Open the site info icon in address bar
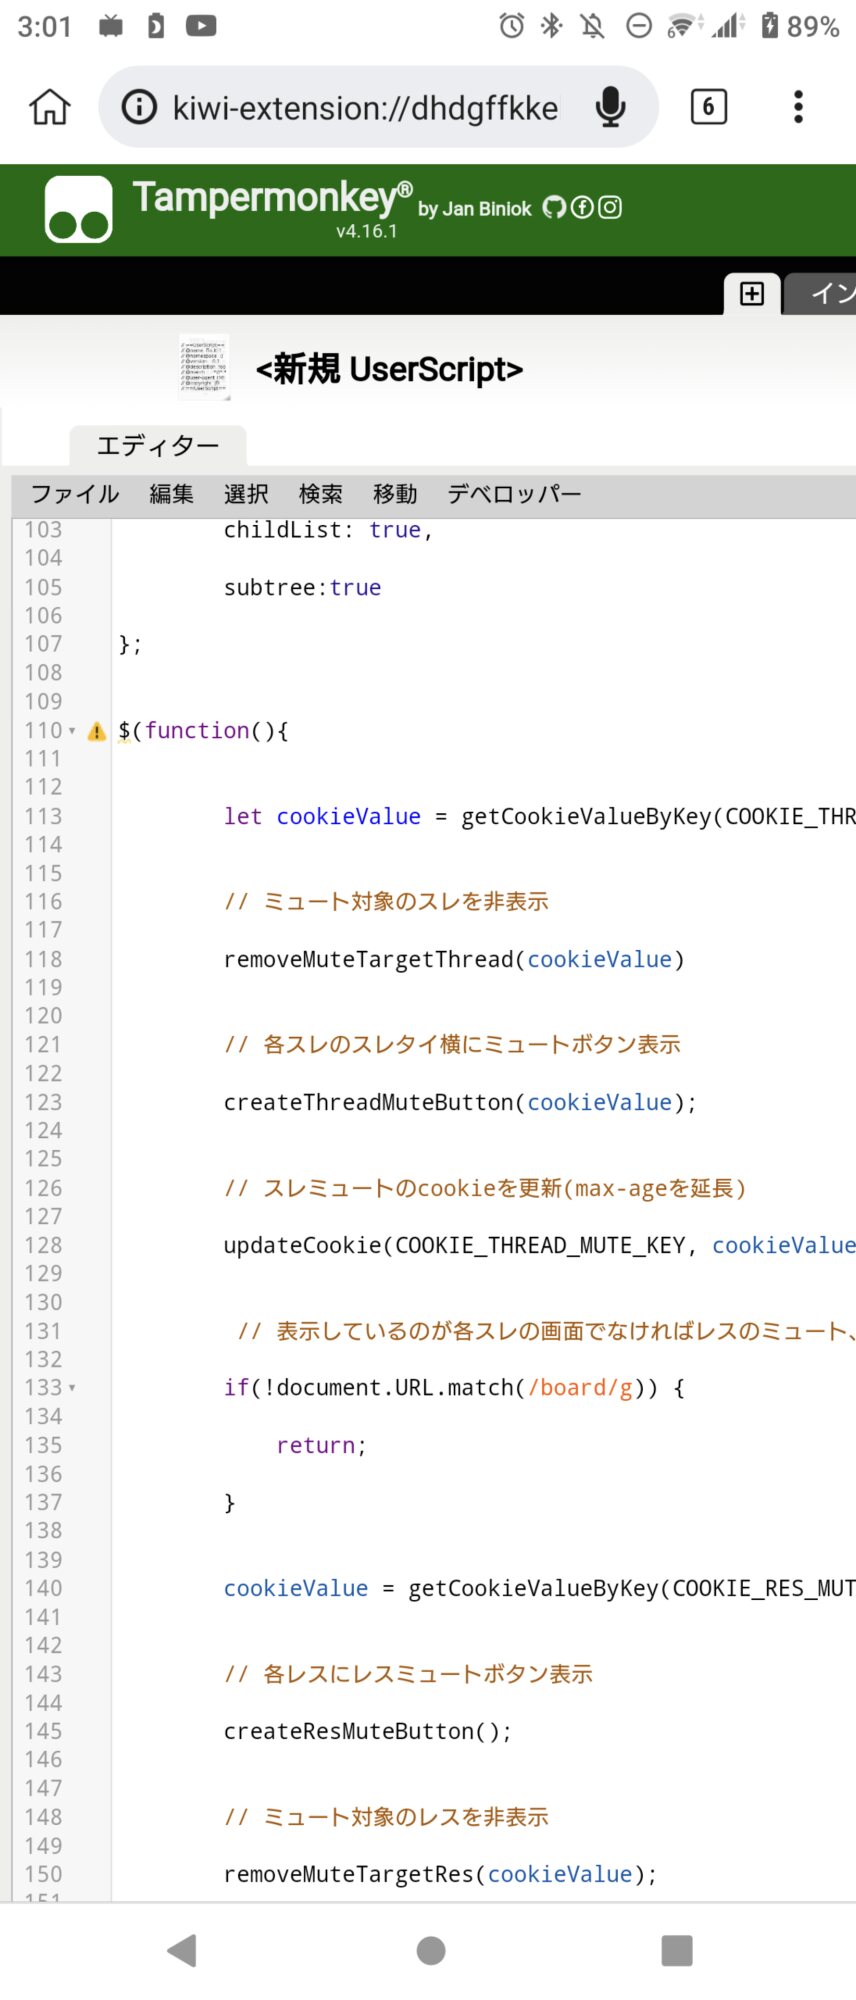 tap(139, 107)
